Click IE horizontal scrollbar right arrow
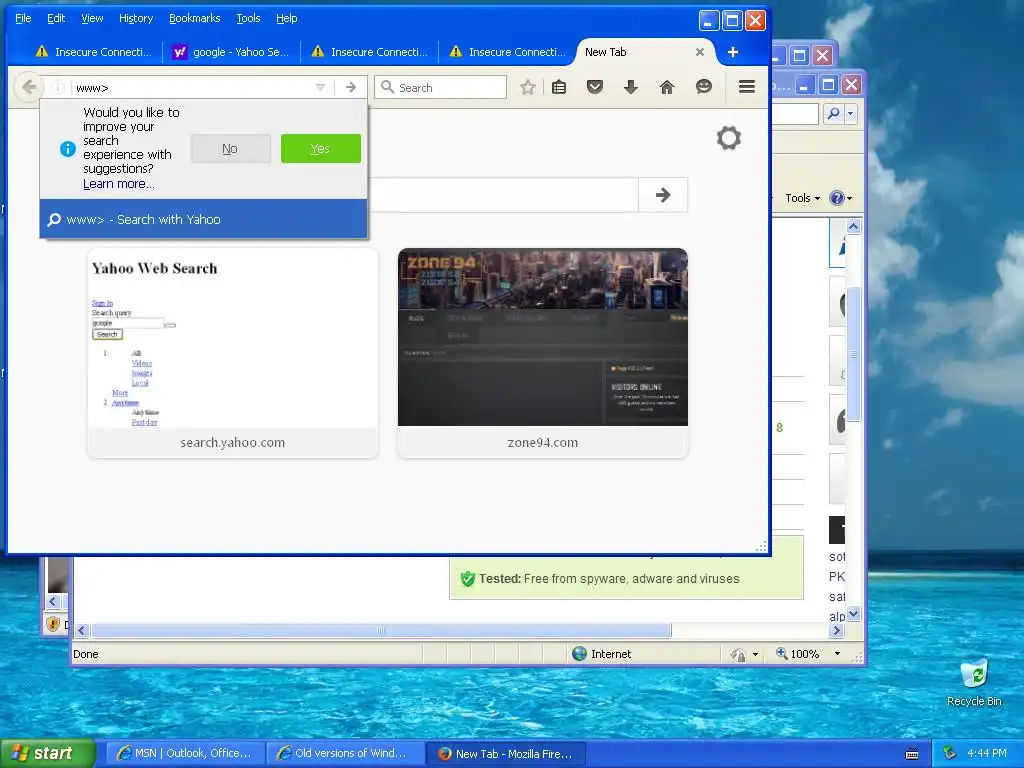This screenshot has height=768, width=1024. point(837,630)
